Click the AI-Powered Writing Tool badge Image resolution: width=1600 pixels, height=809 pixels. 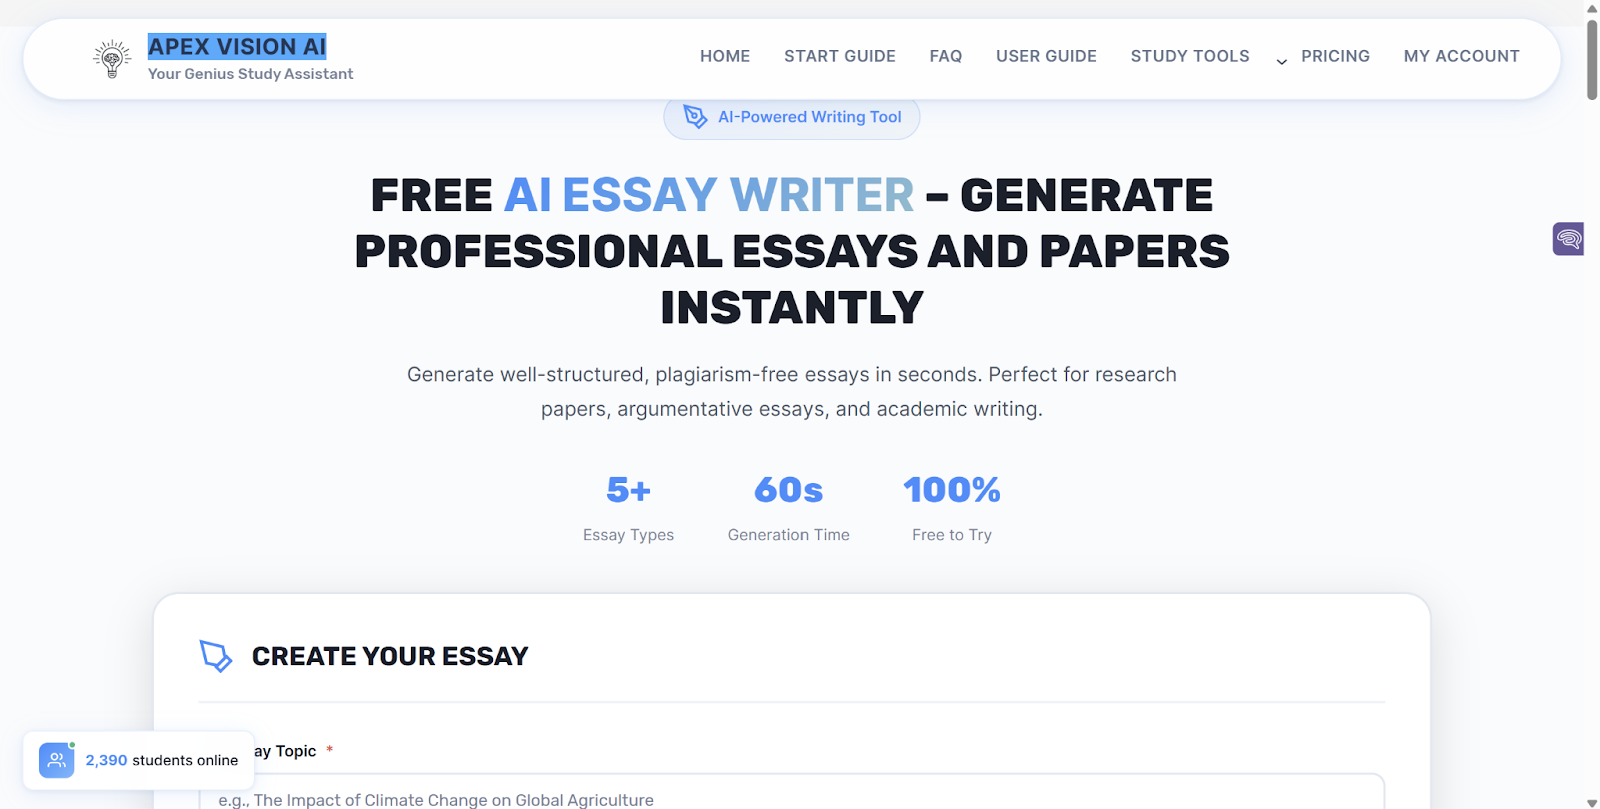tap(792, 117)
